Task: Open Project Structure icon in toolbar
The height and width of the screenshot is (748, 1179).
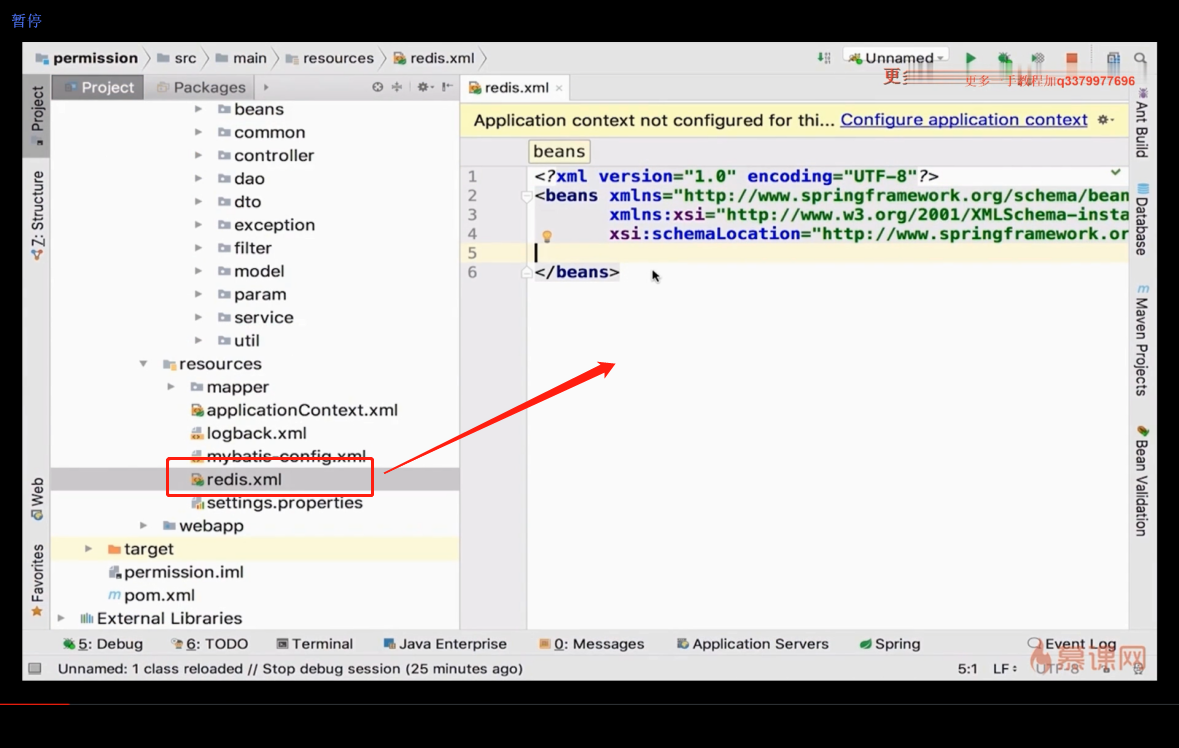Action: [1113, 58]
